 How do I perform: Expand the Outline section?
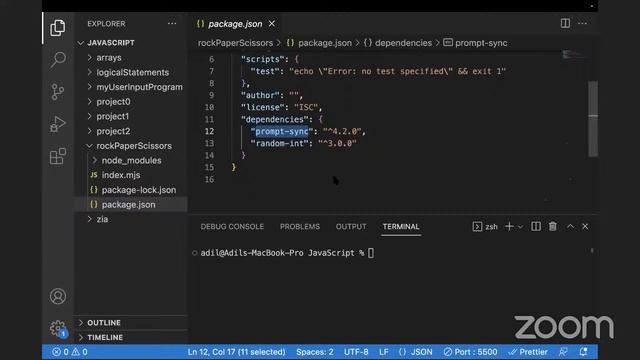131,322
